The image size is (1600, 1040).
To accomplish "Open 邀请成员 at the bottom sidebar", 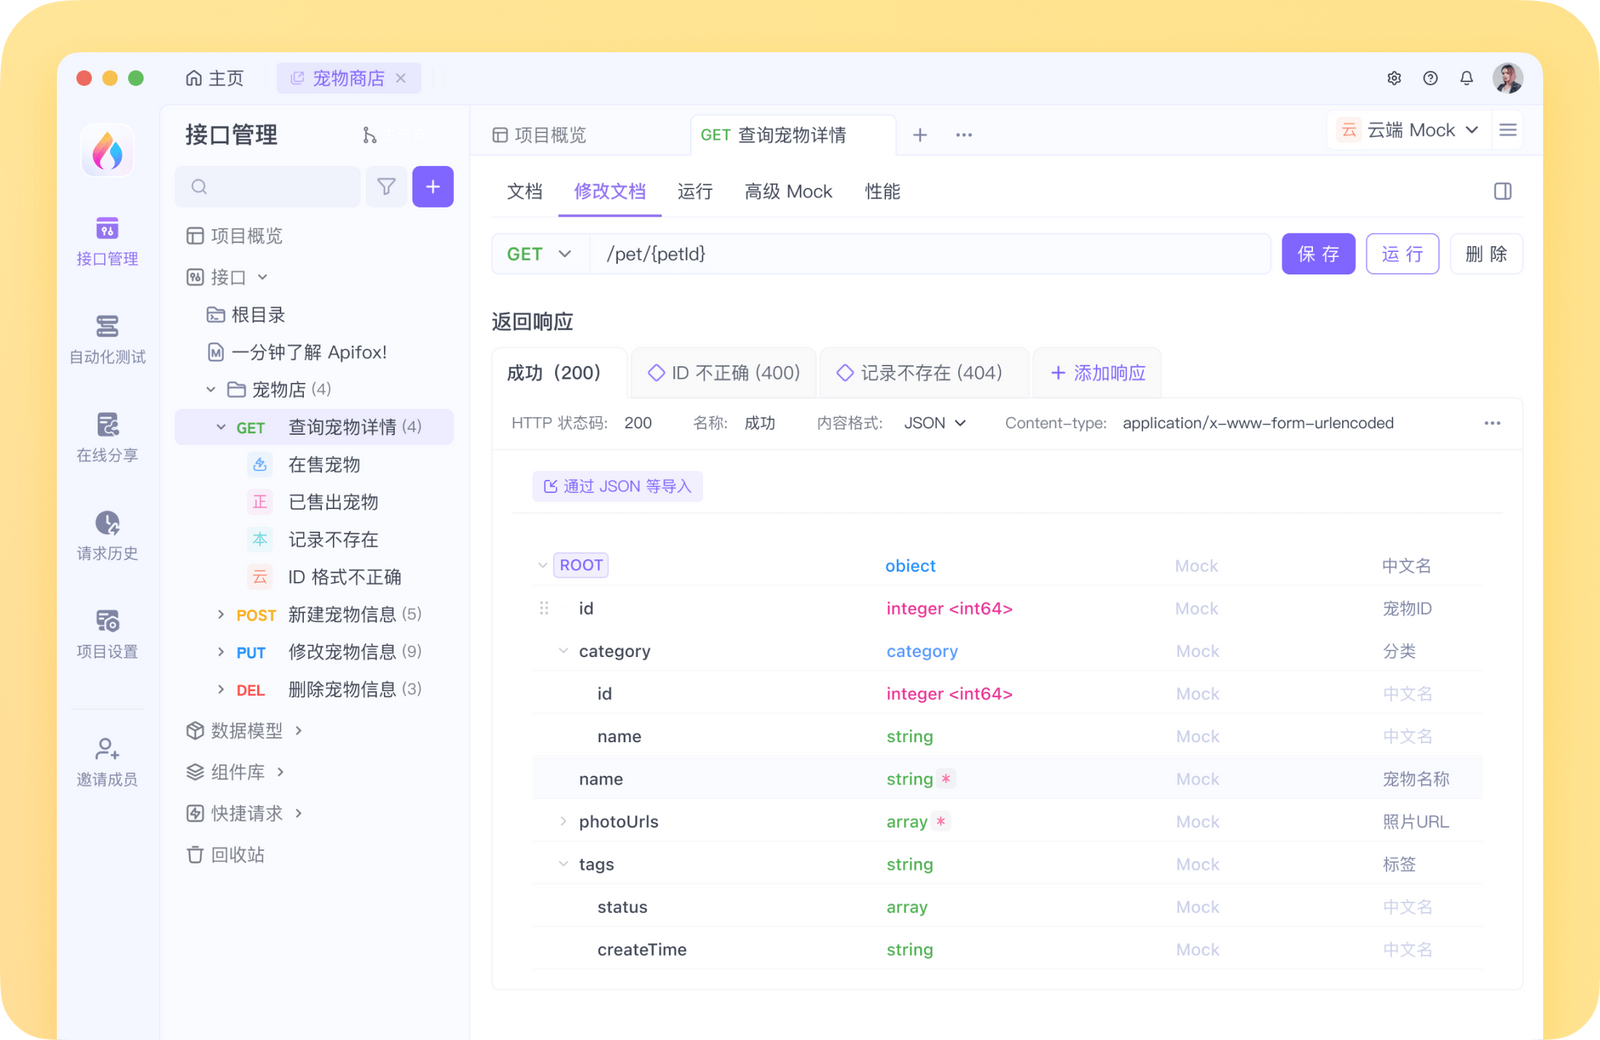I will [106, 760].
